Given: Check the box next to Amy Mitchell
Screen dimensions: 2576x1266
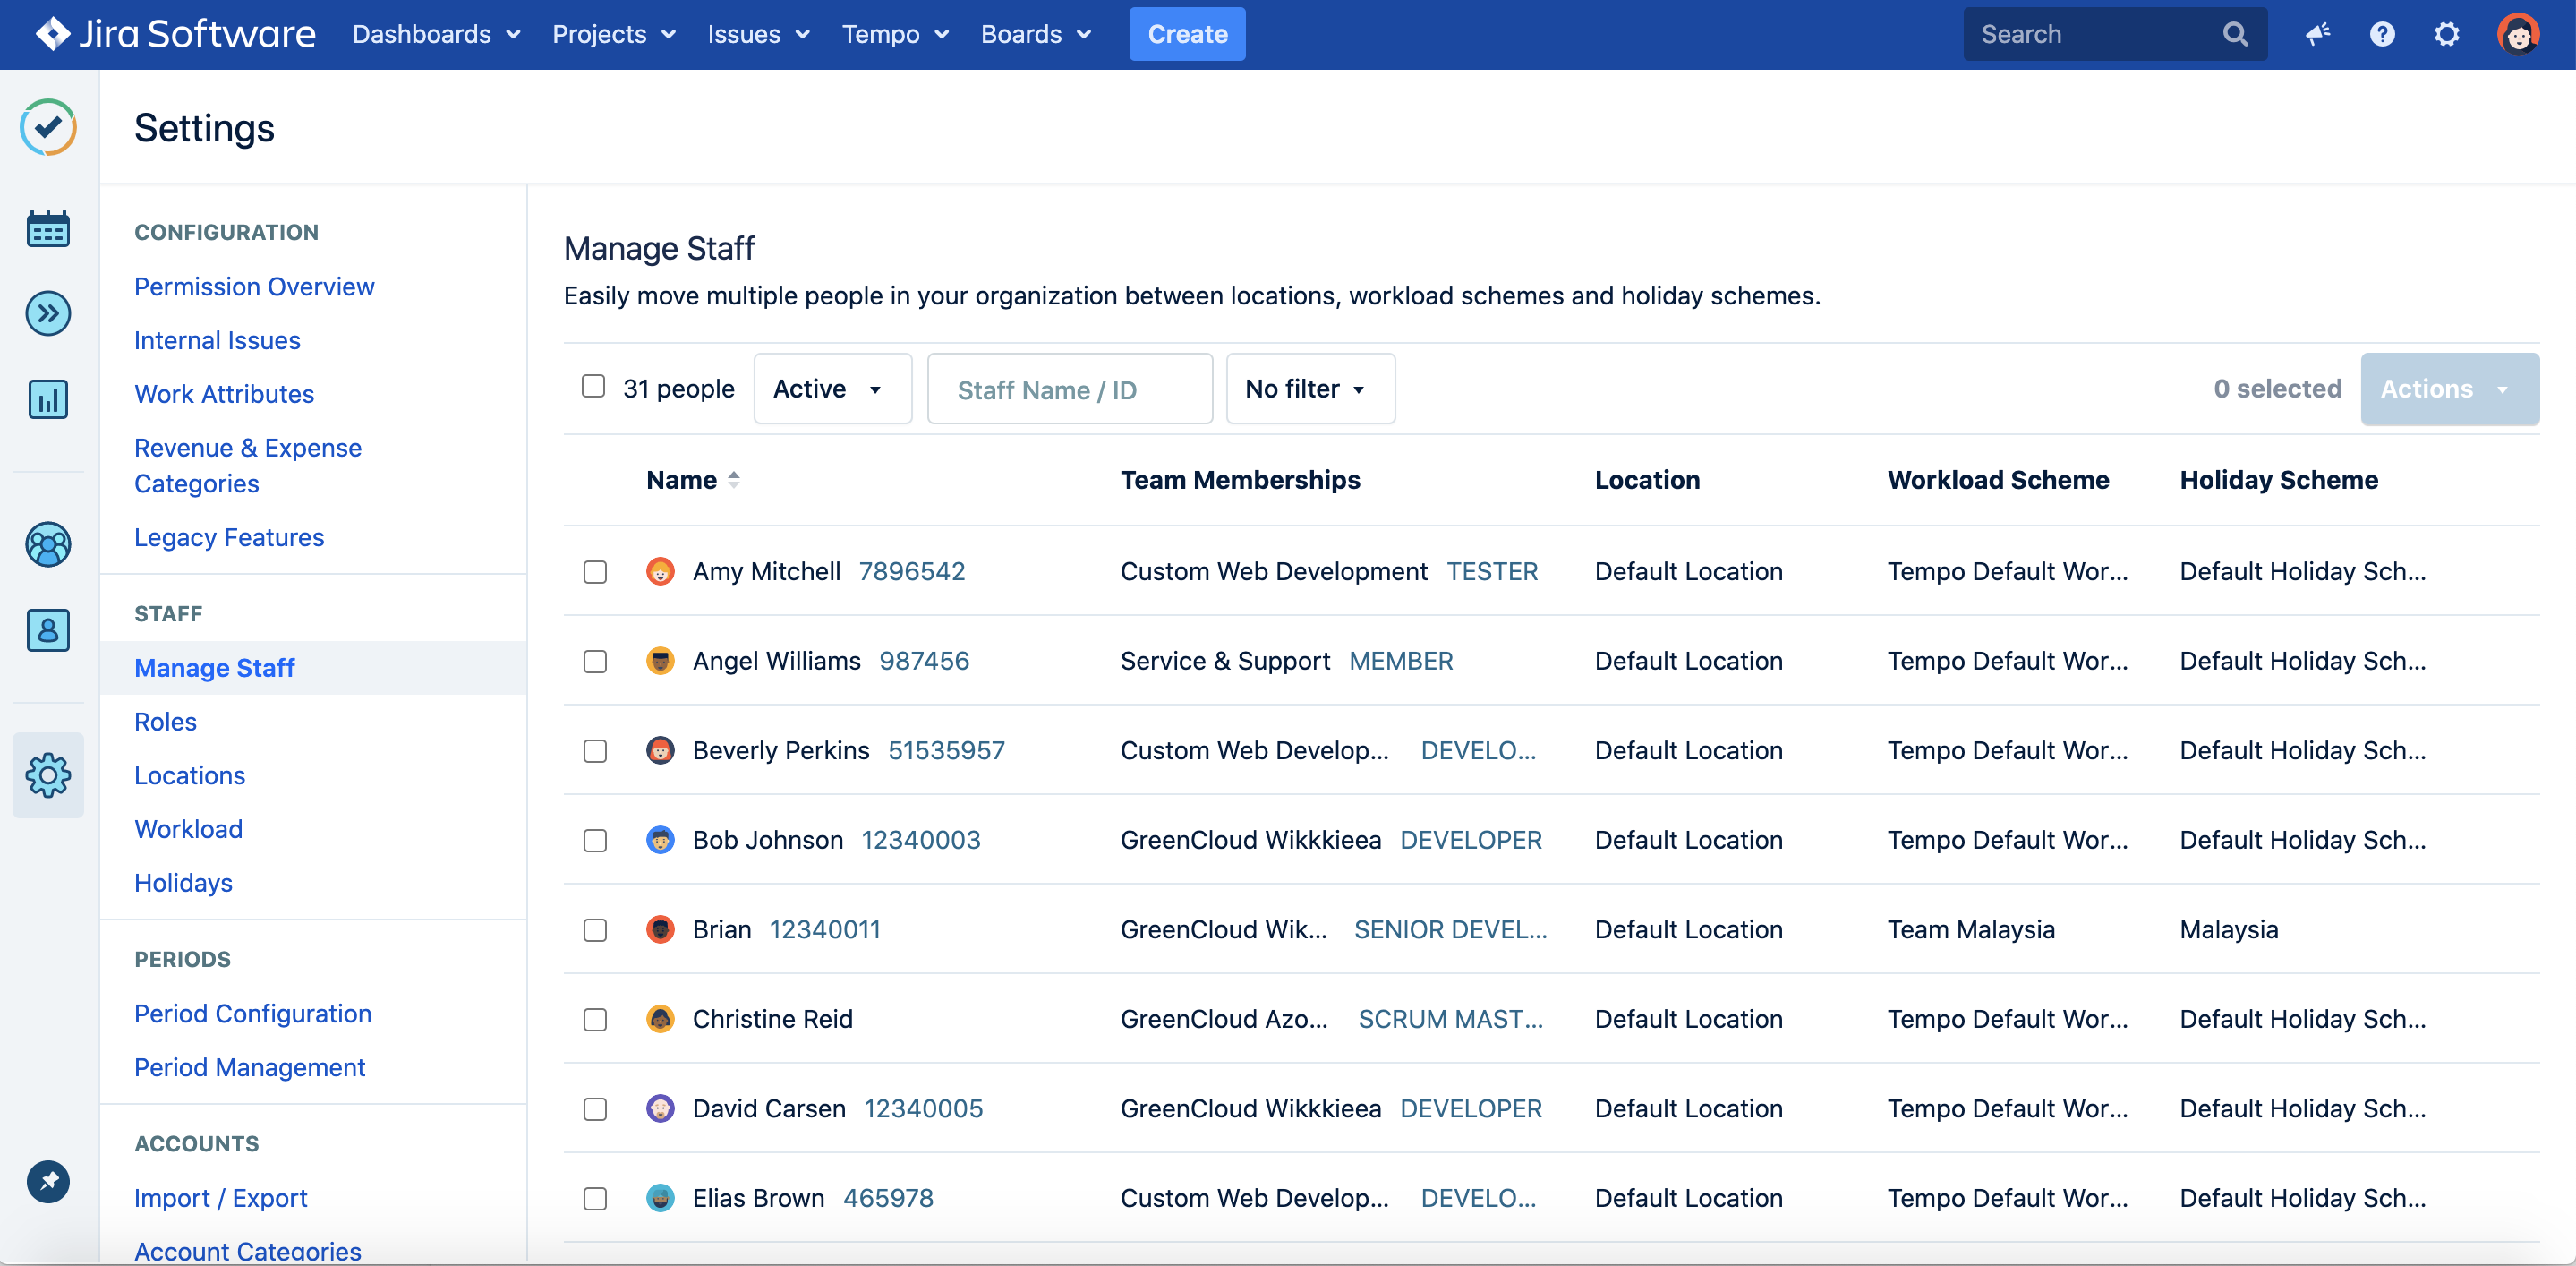Looking at the screenshot, I should [x=595, y=572].
